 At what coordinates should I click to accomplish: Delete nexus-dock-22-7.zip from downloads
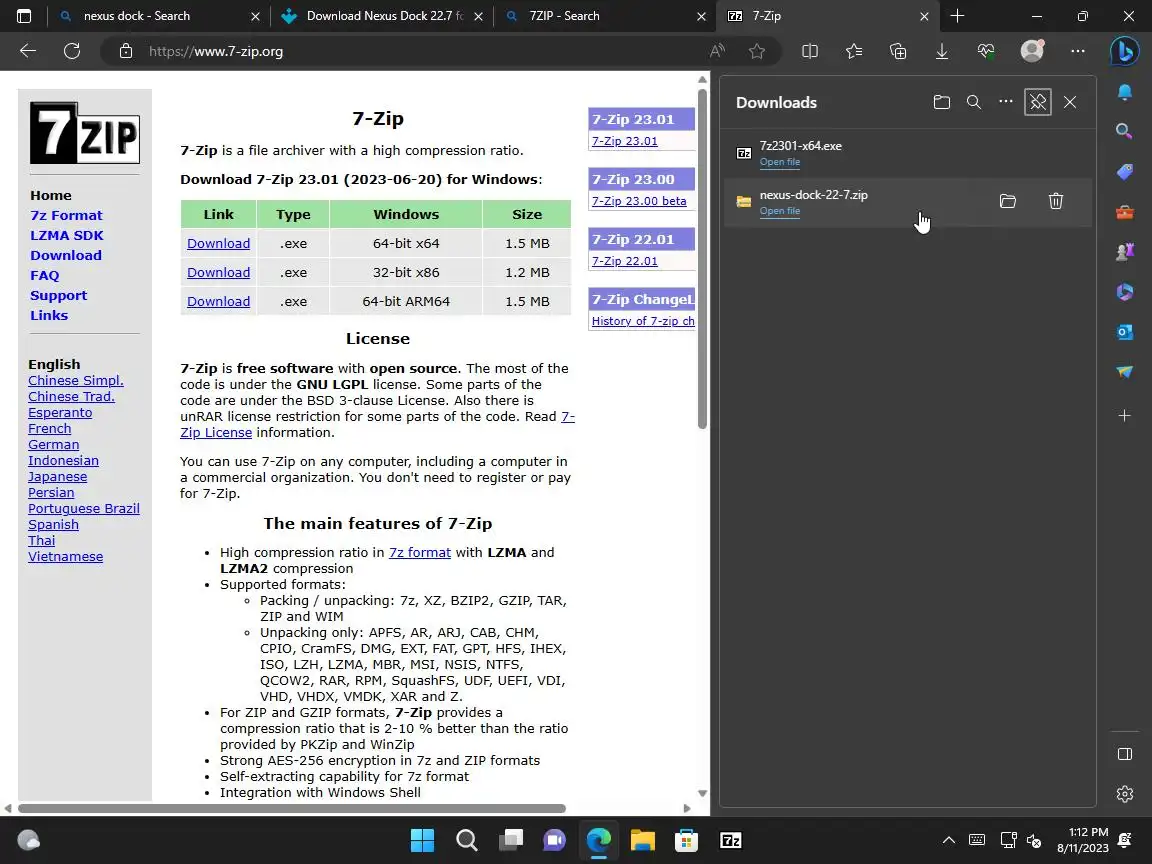pyautogui.click(x=1056, y=201)
